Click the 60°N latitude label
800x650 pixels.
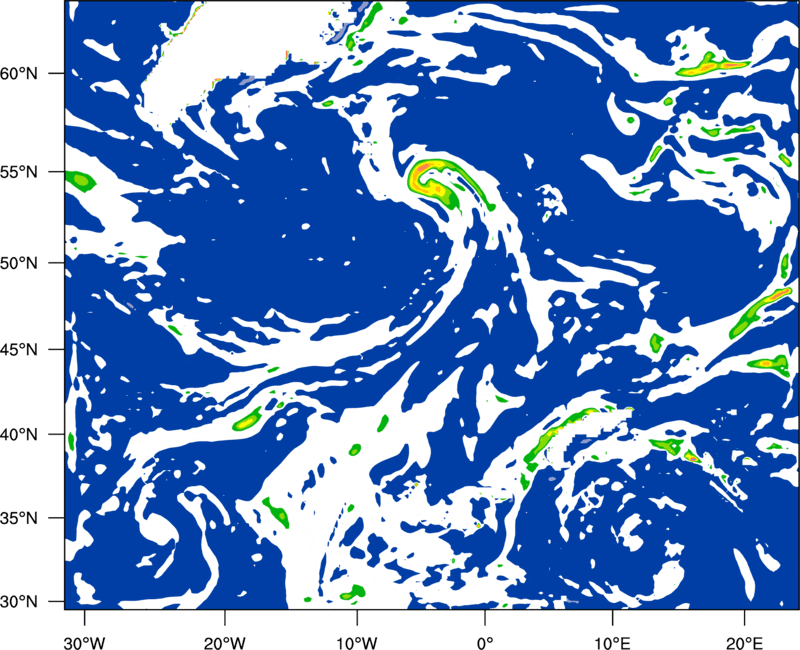click(19, 74)
